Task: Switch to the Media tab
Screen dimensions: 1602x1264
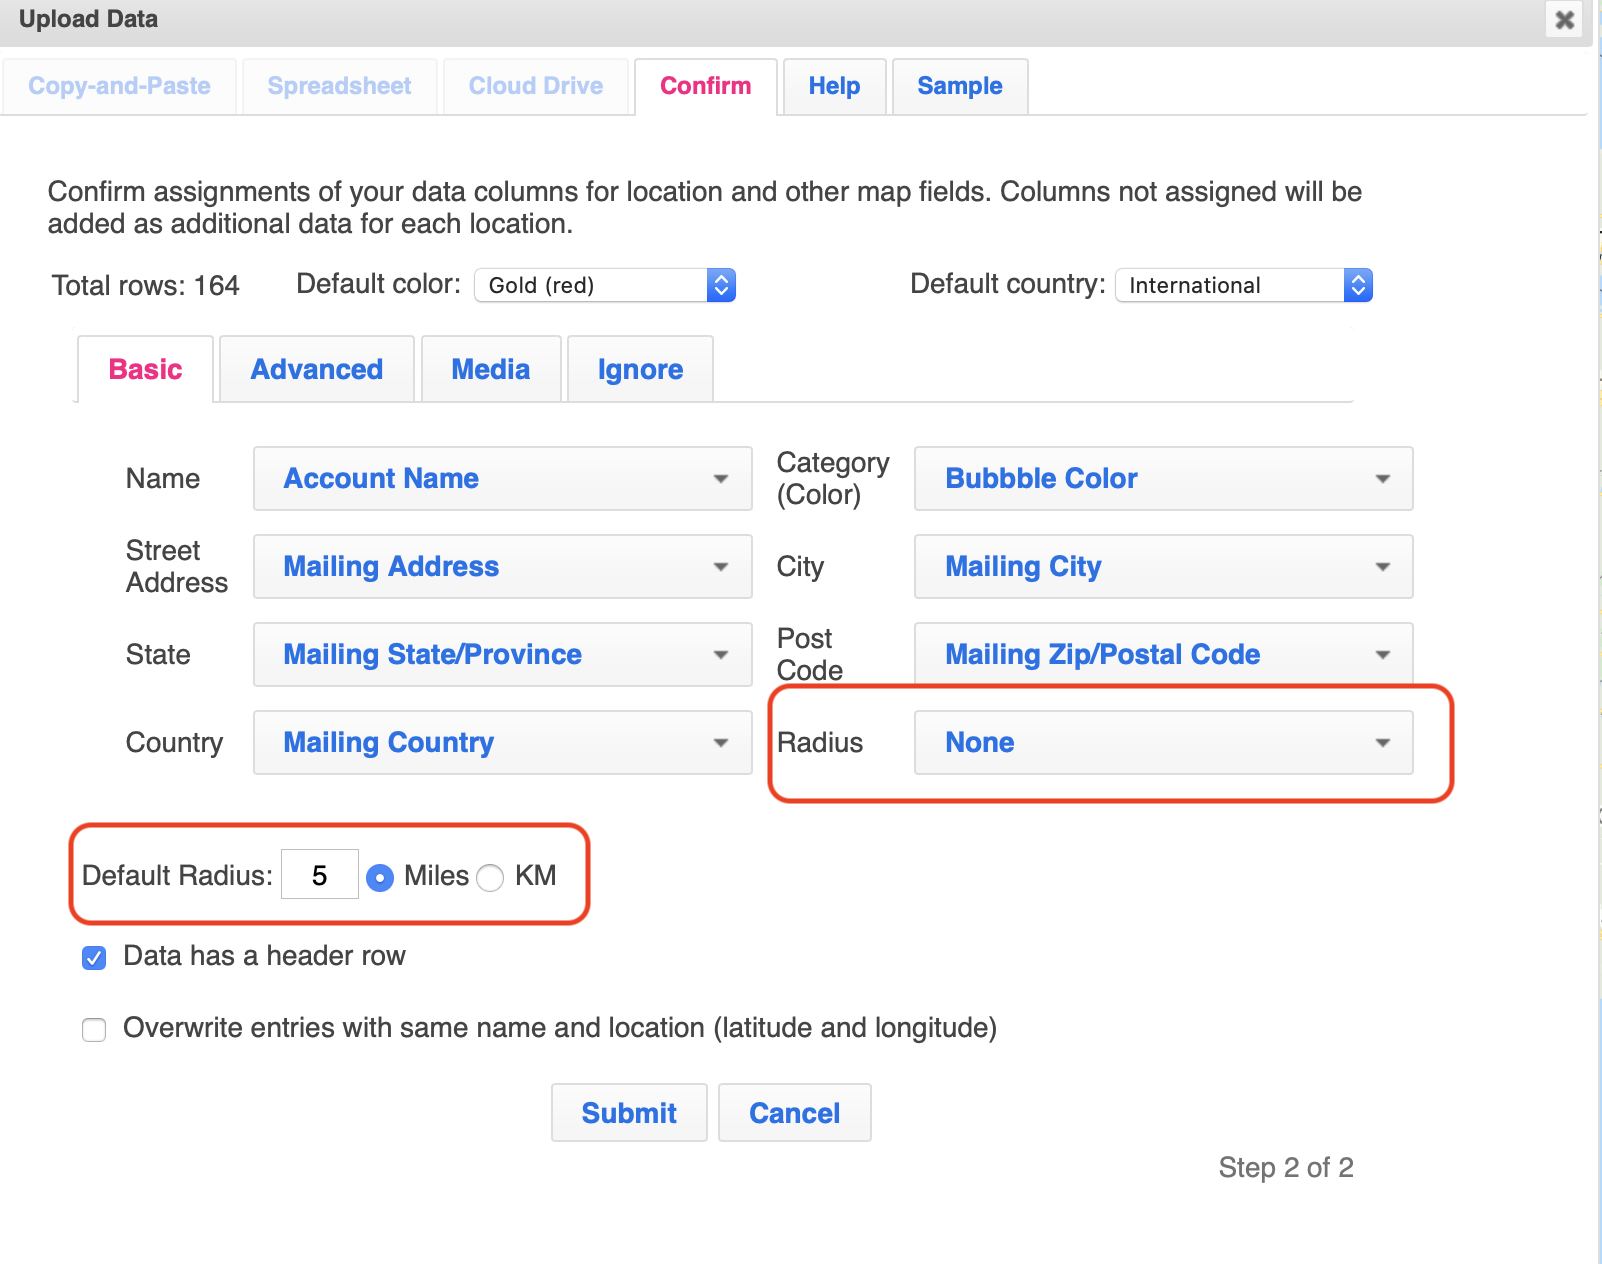Action: tap(490, 369)
